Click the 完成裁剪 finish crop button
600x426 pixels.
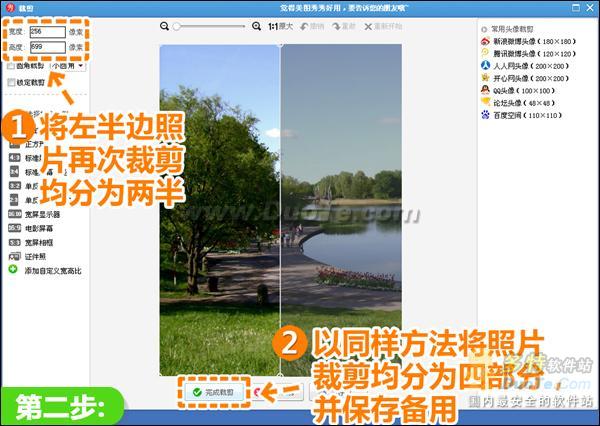[214, 392]
